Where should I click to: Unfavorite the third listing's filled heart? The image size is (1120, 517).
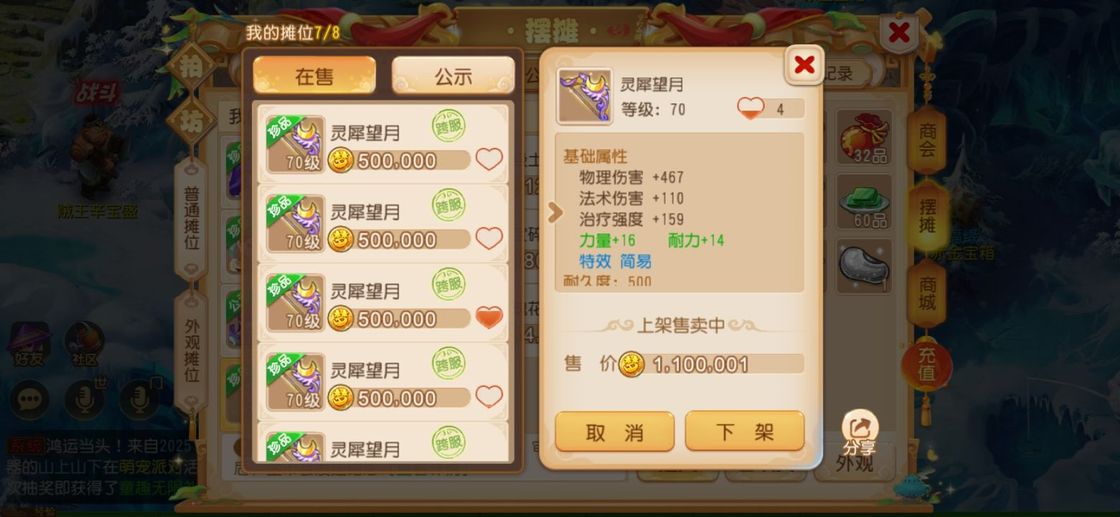point(489,317)
